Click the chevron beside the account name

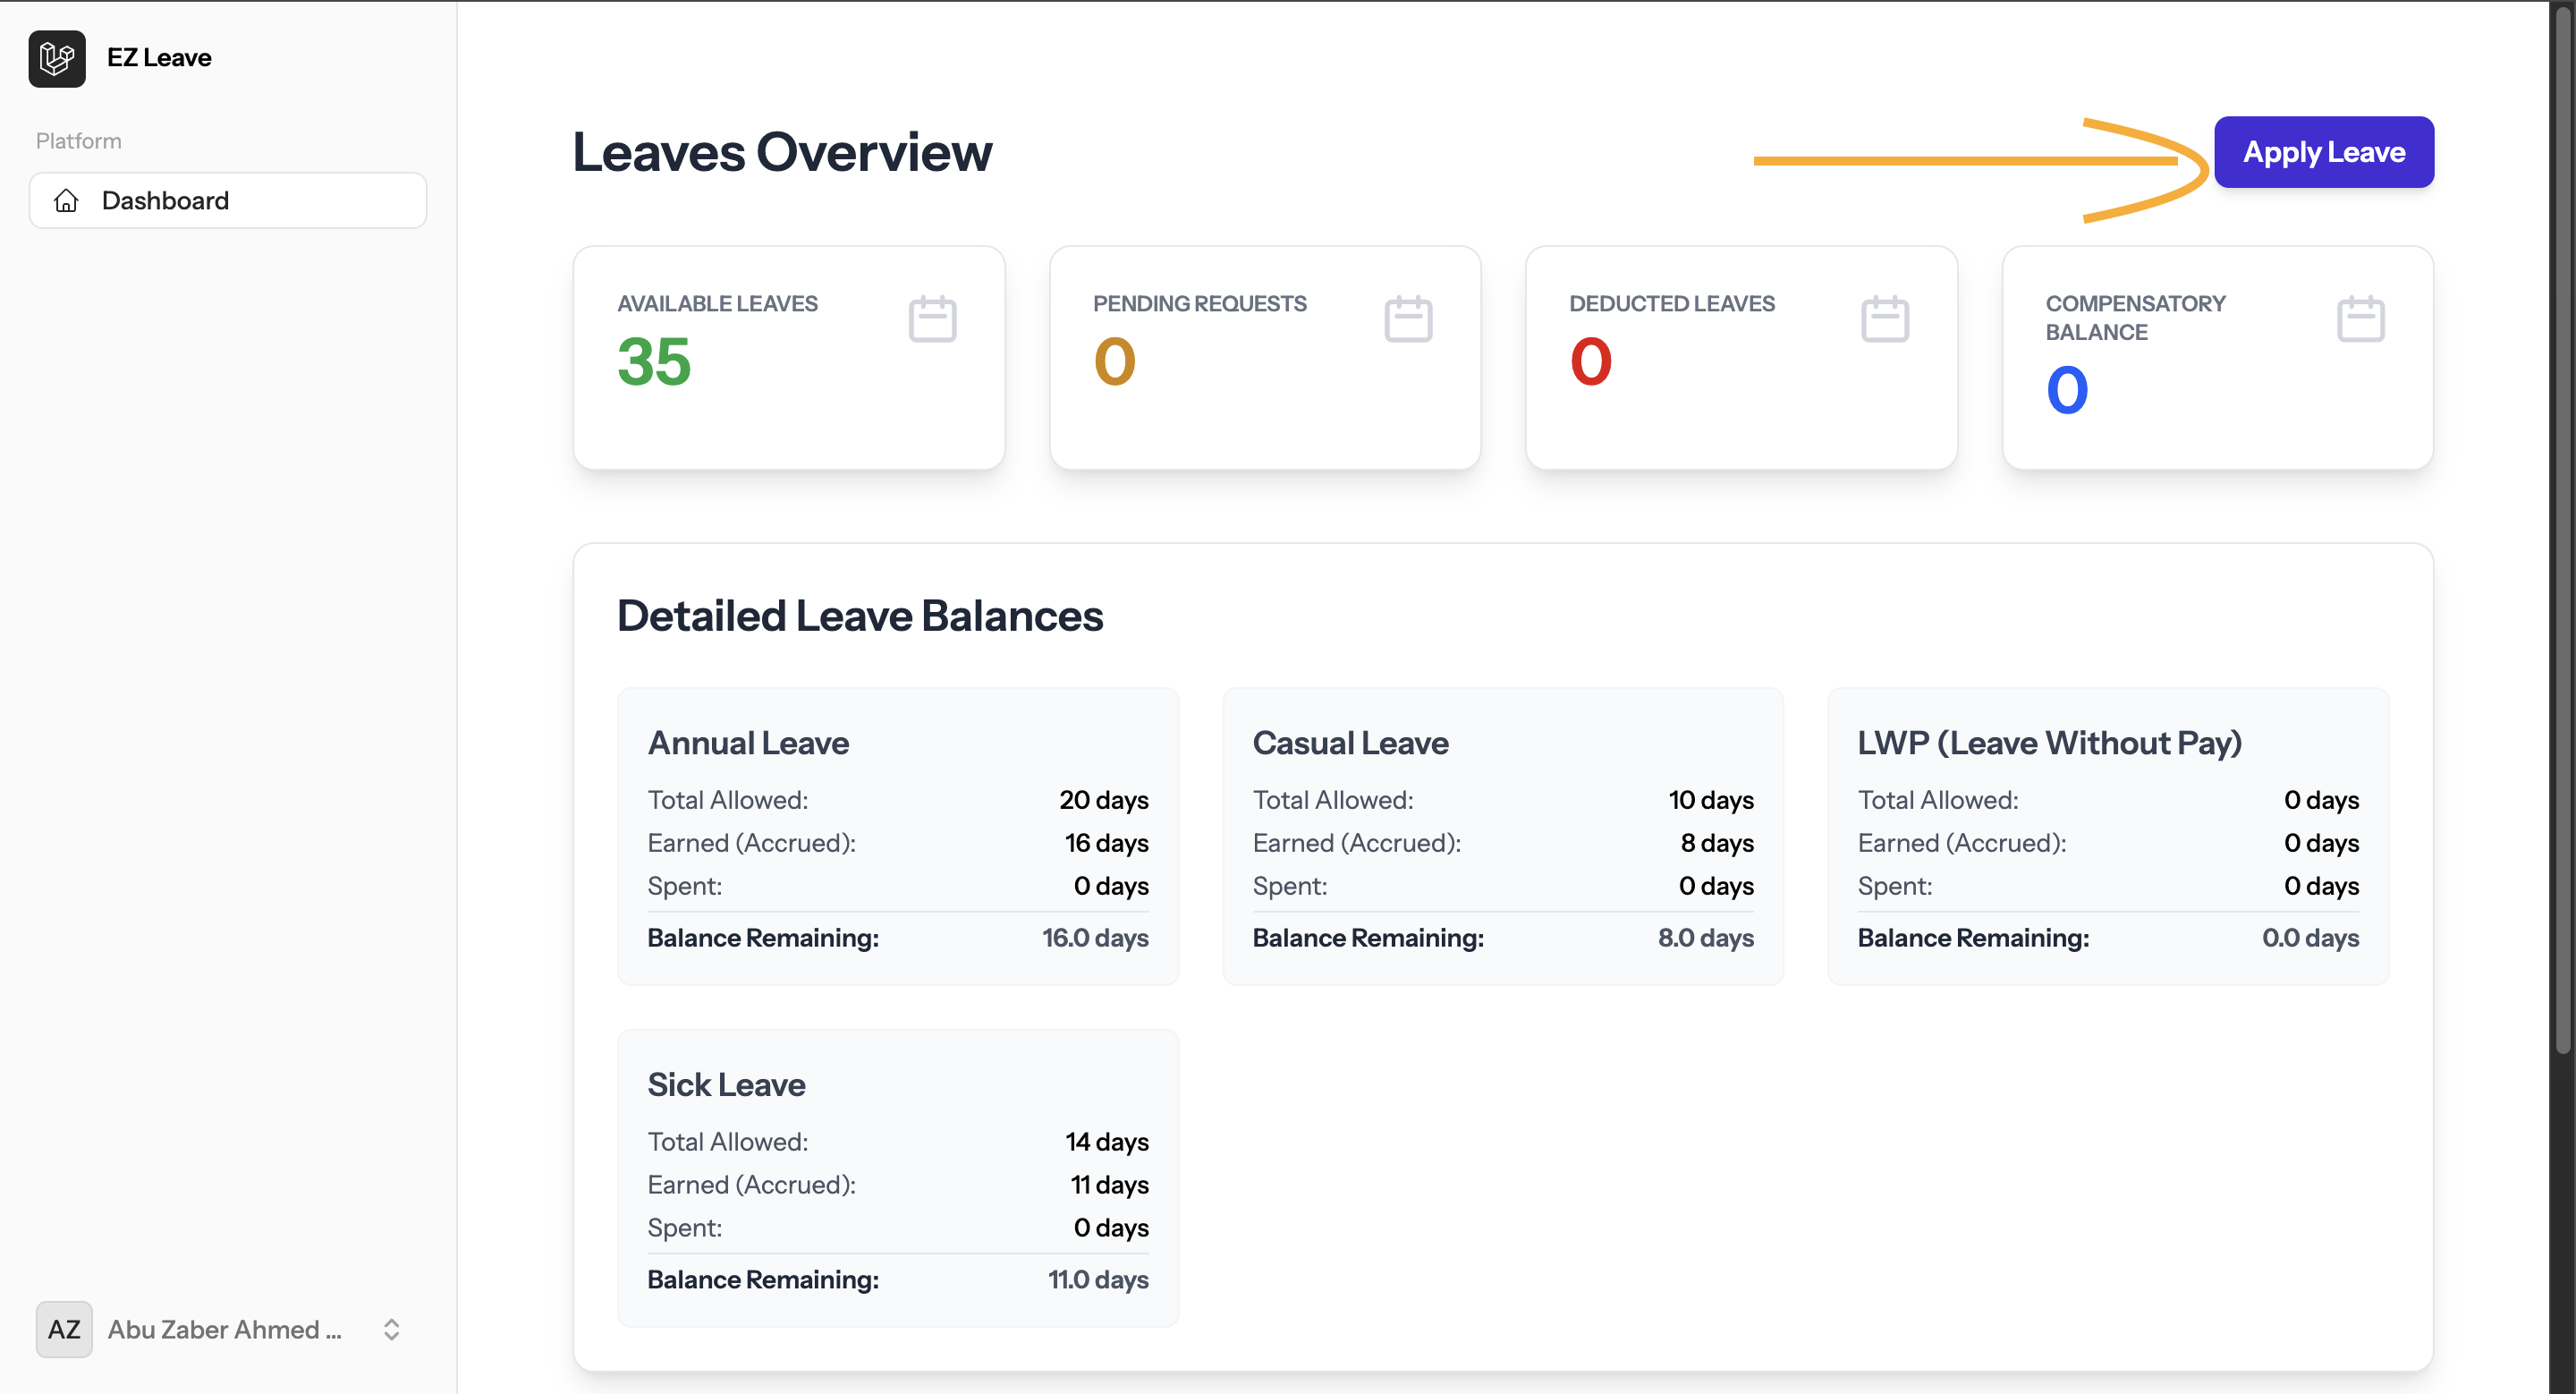coord(391,1329)
